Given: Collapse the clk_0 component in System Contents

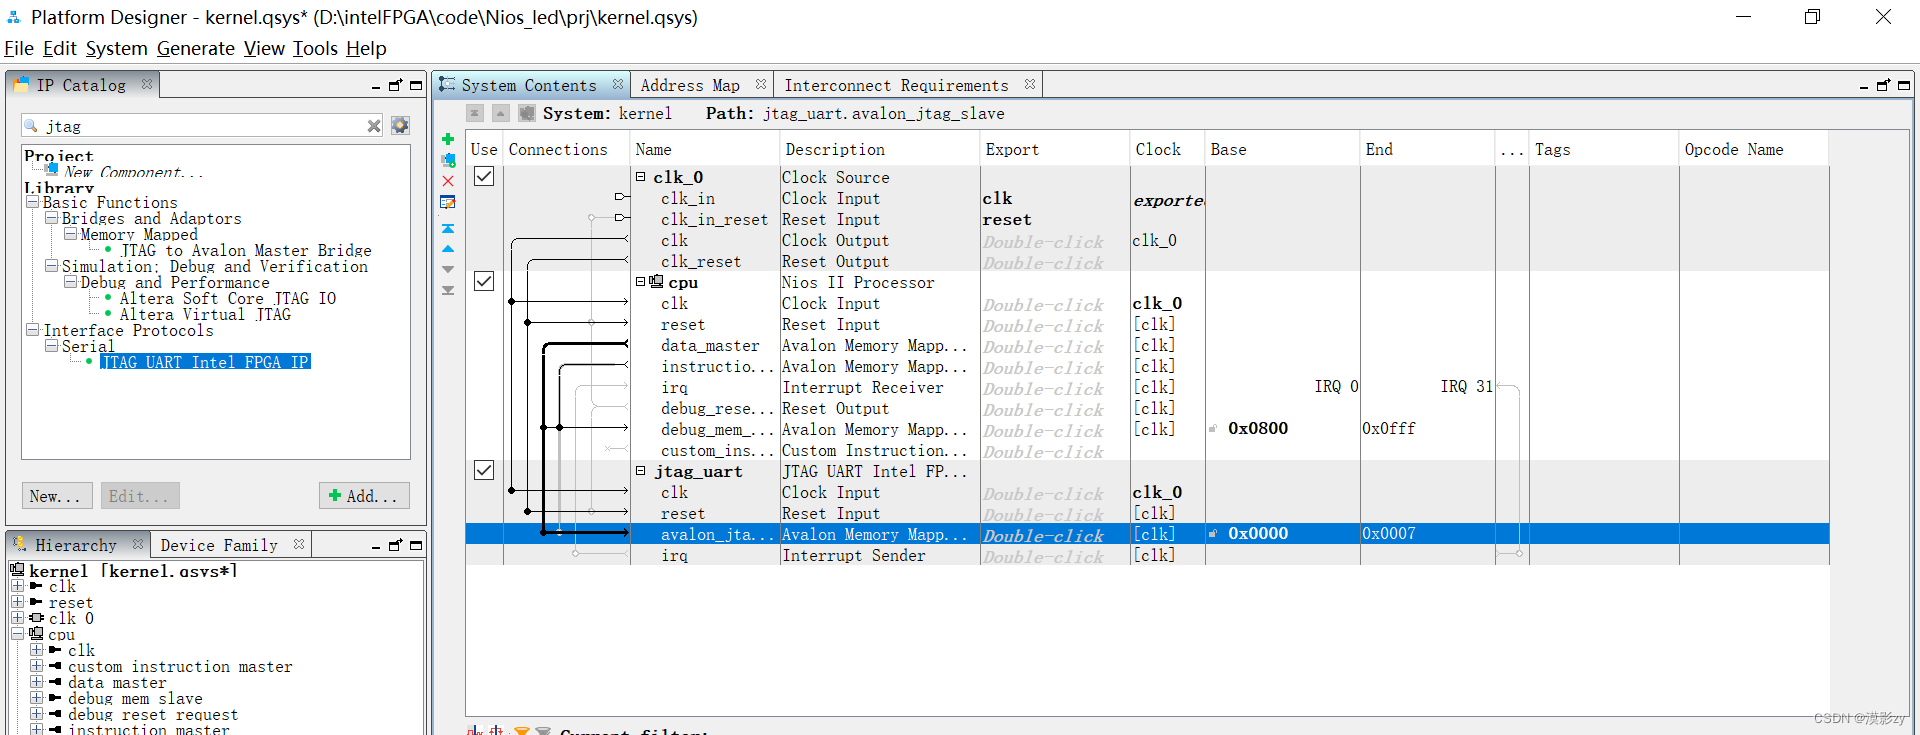Looking at the screenshot, I should (641, 176).
